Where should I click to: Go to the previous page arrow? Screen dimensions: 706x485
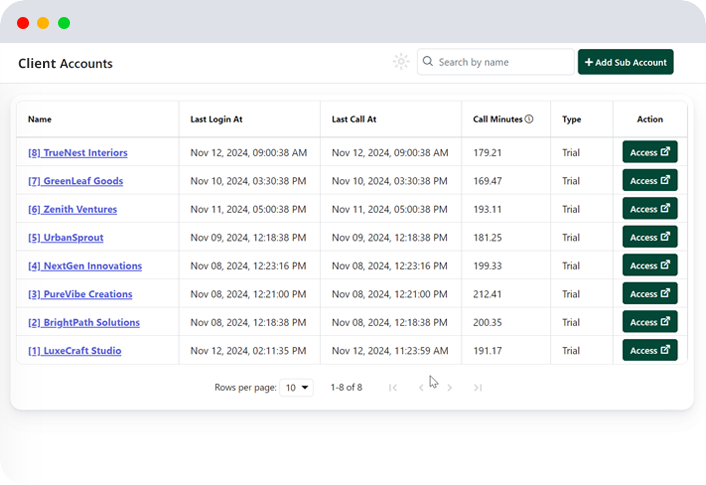pos(421,387)
